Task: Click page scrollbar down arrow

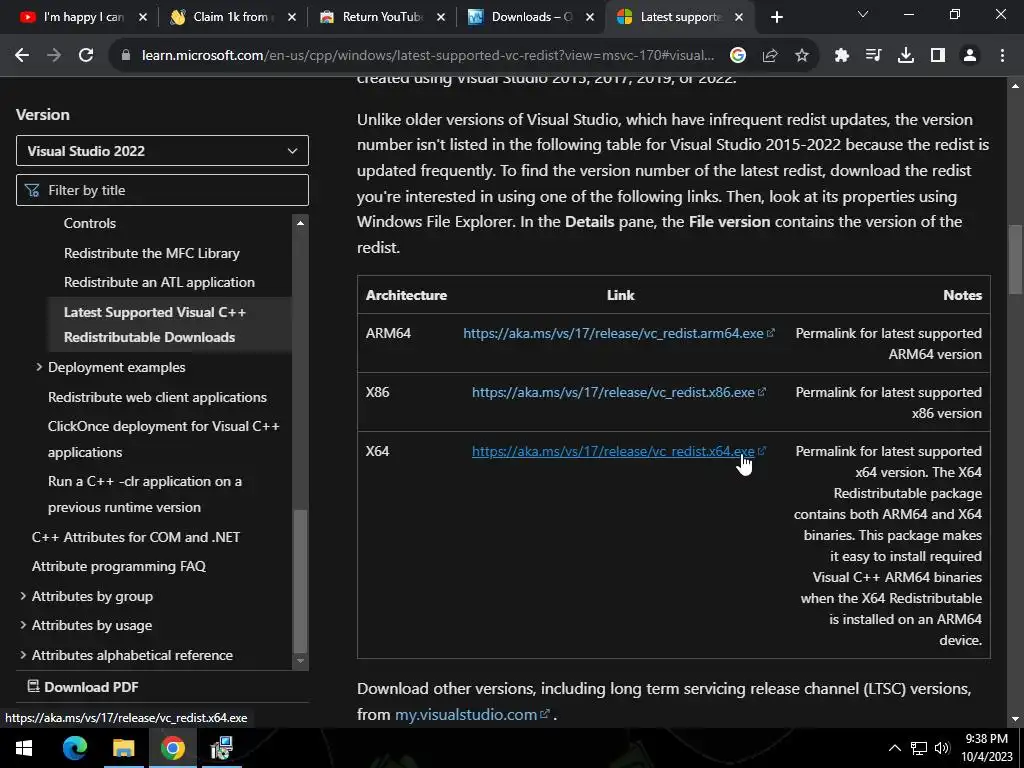Action: pos(1015,719)
